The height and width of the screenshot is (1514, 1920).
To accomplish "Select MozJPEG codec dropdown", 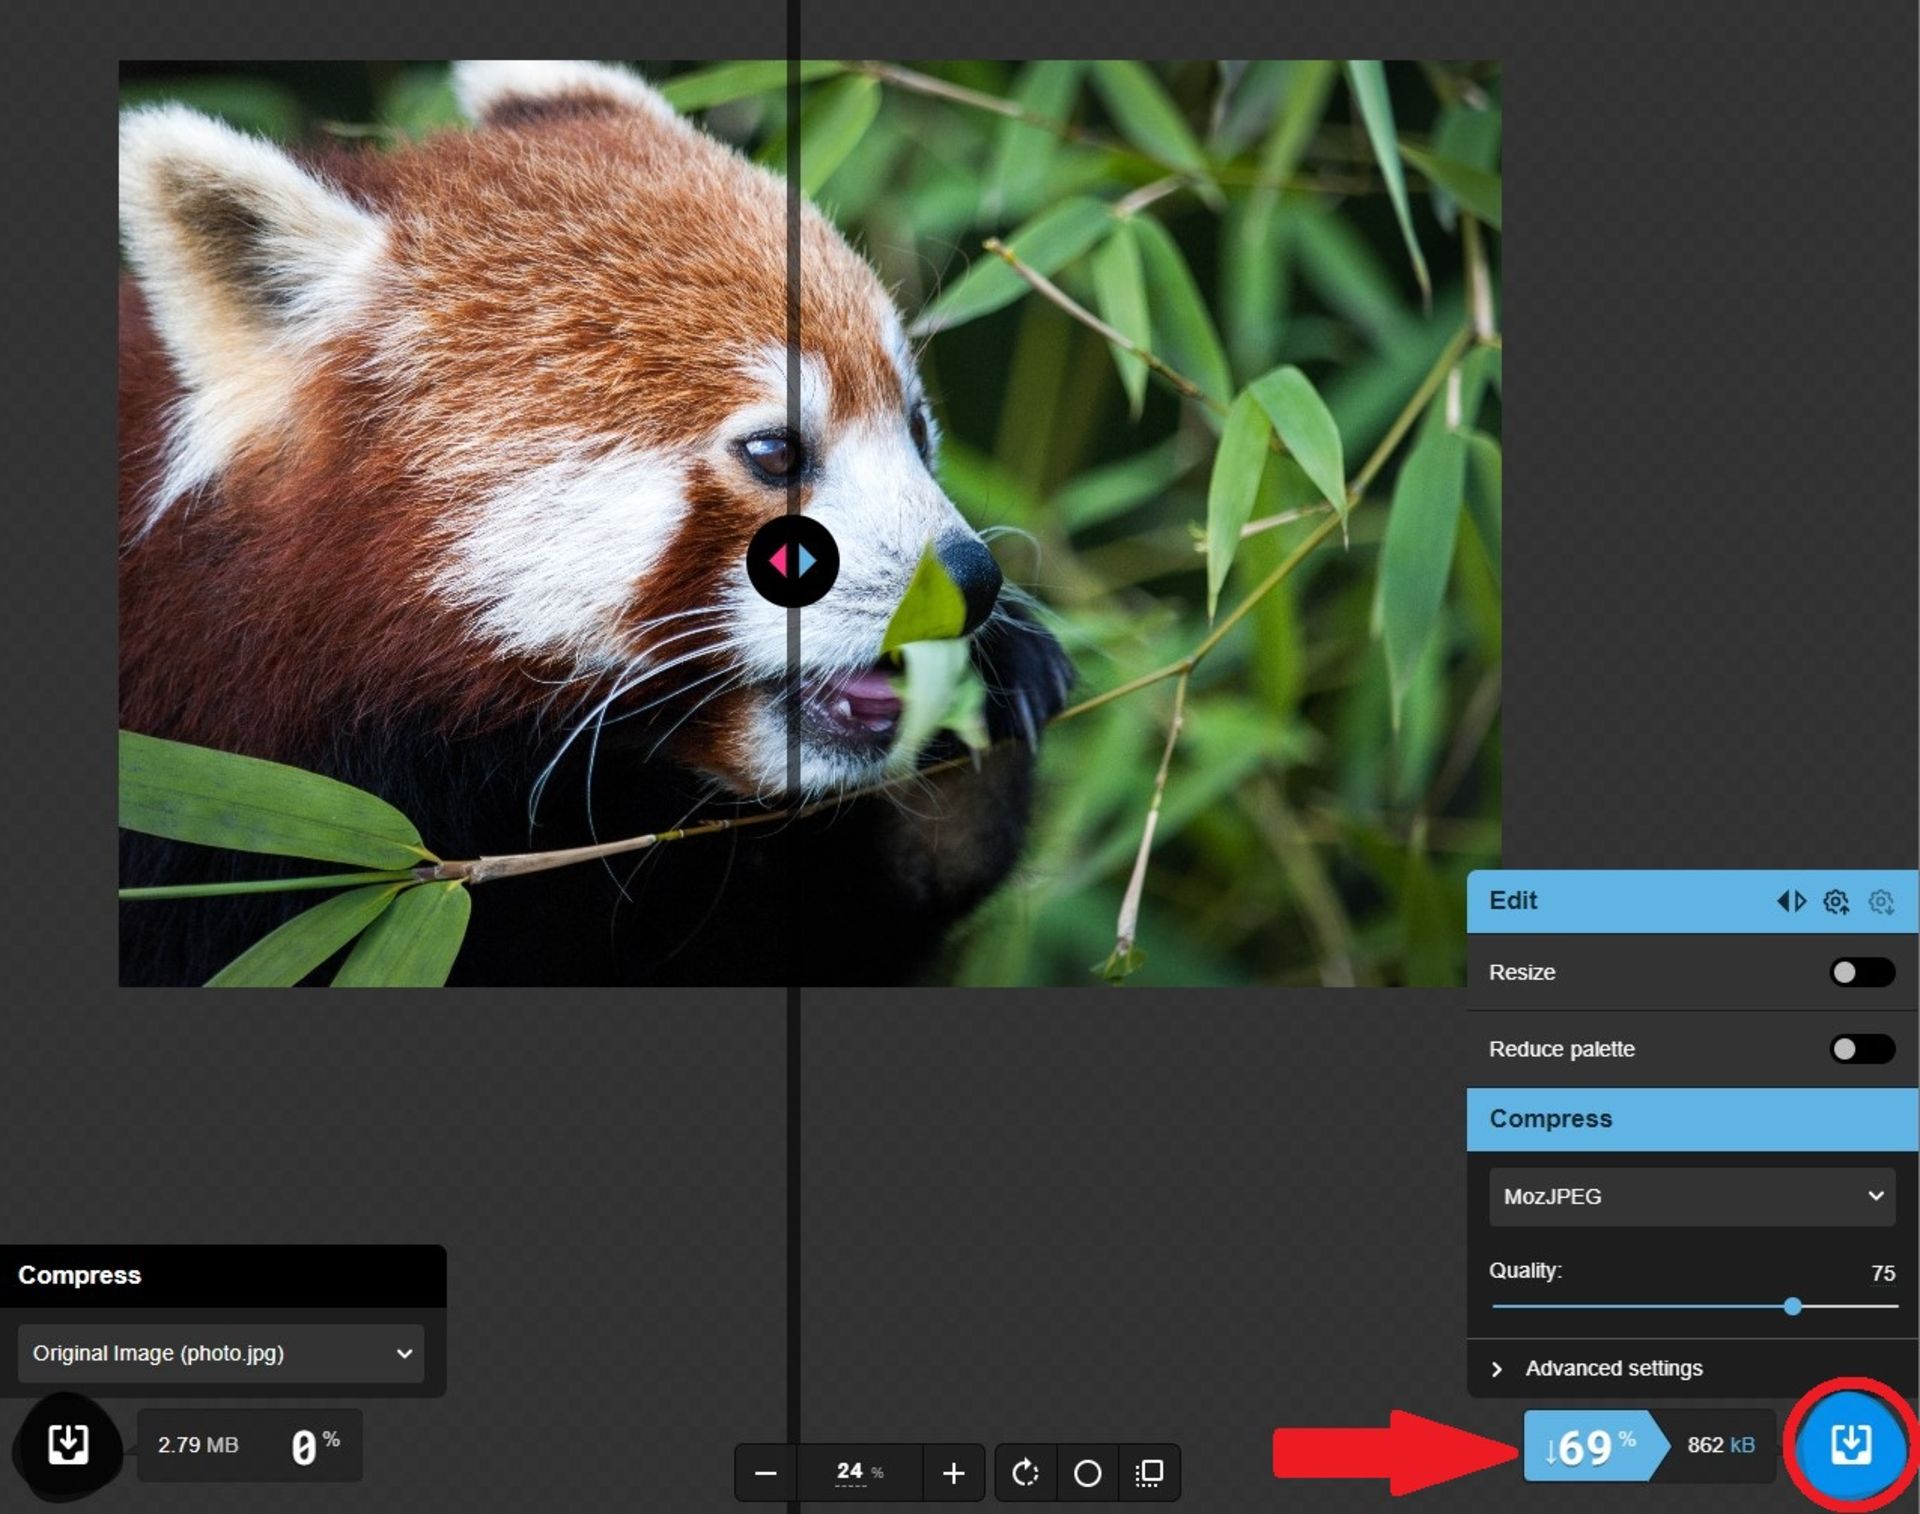I will (x=1692, y=1197).
